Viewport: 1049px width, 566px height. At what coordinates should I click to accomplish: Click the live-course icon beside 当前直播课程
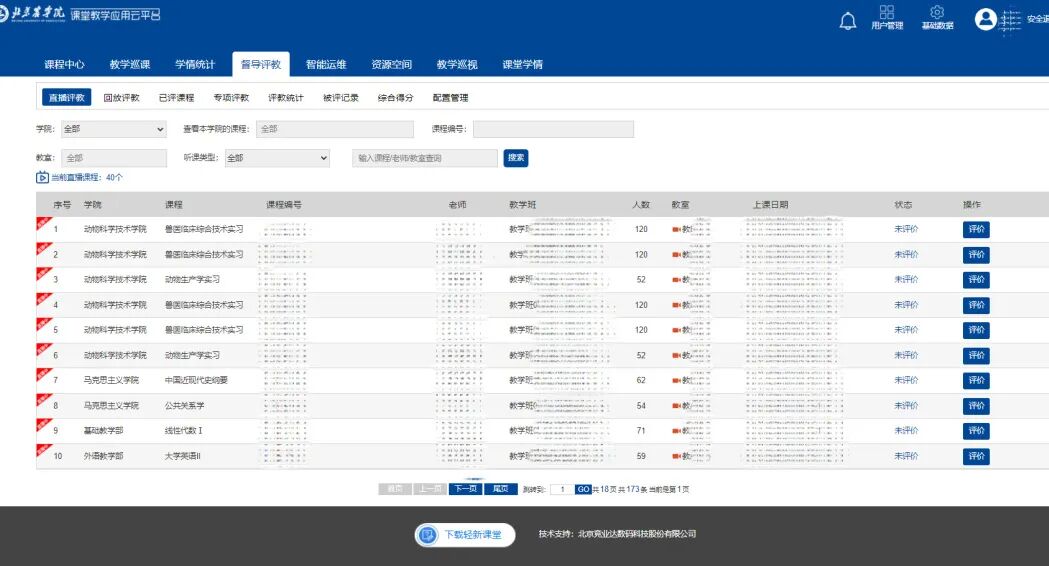pos(42,177)
